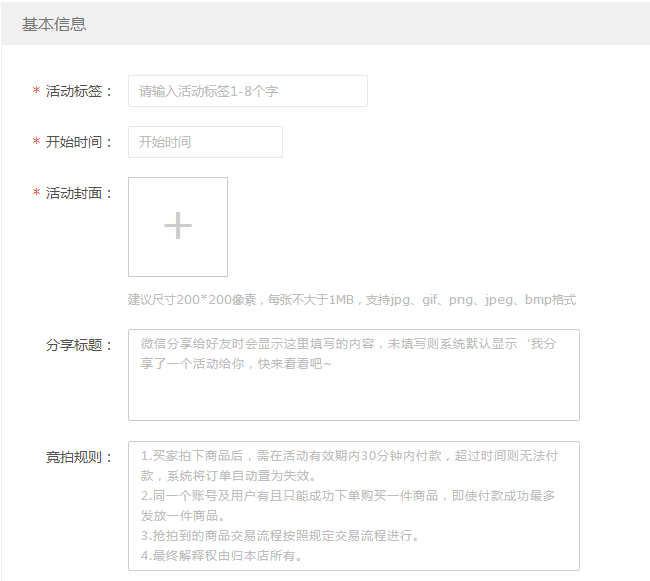Viewport: 650px width, 581px height.
Task: Click the 竞拍规则 field label
Action: [x=79, y=457]
